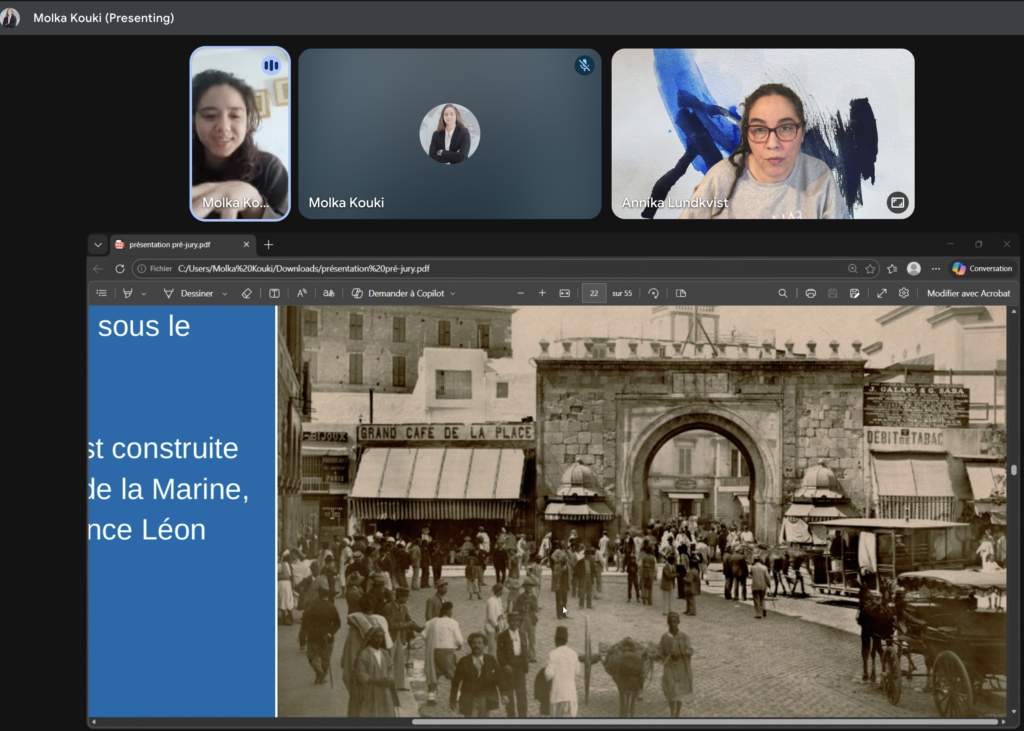The image size is (1024, 731).
Task: Open the Copilot Conversation button
Action: 982,268
